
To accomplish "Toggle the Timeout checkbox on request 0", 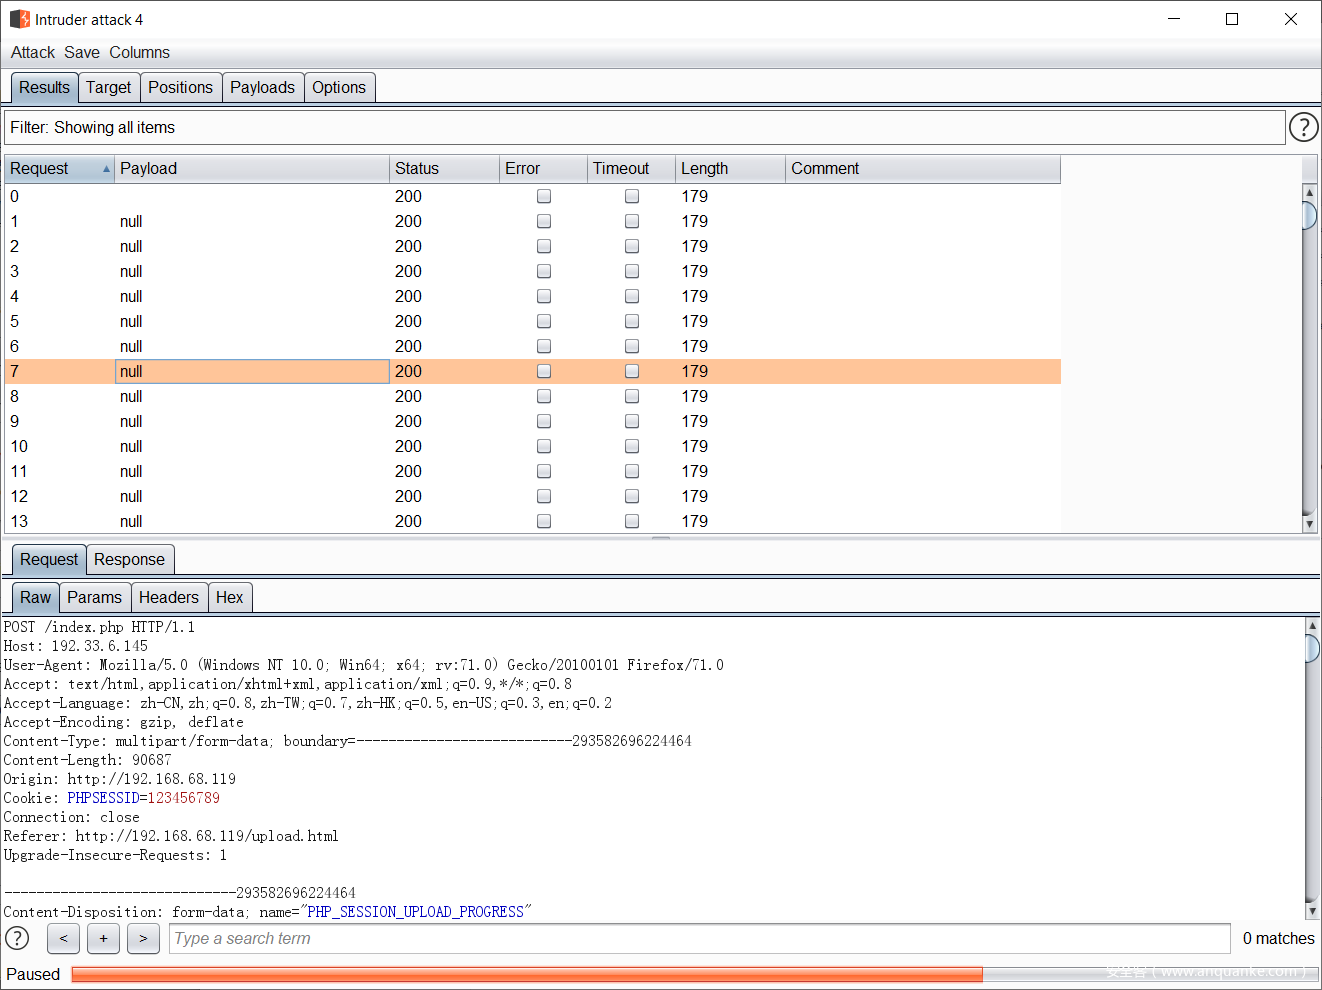I will point(631,196).
